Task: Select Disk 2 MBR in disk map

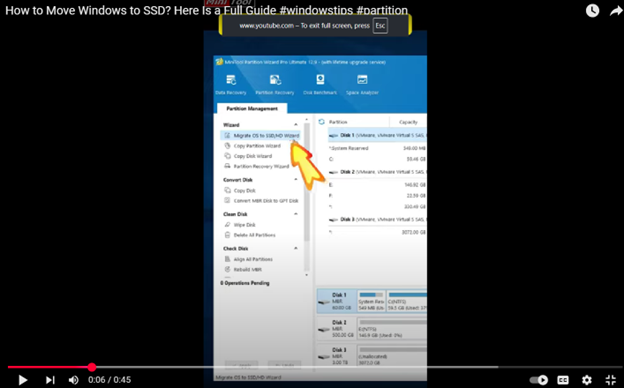Action: point(336,329)
